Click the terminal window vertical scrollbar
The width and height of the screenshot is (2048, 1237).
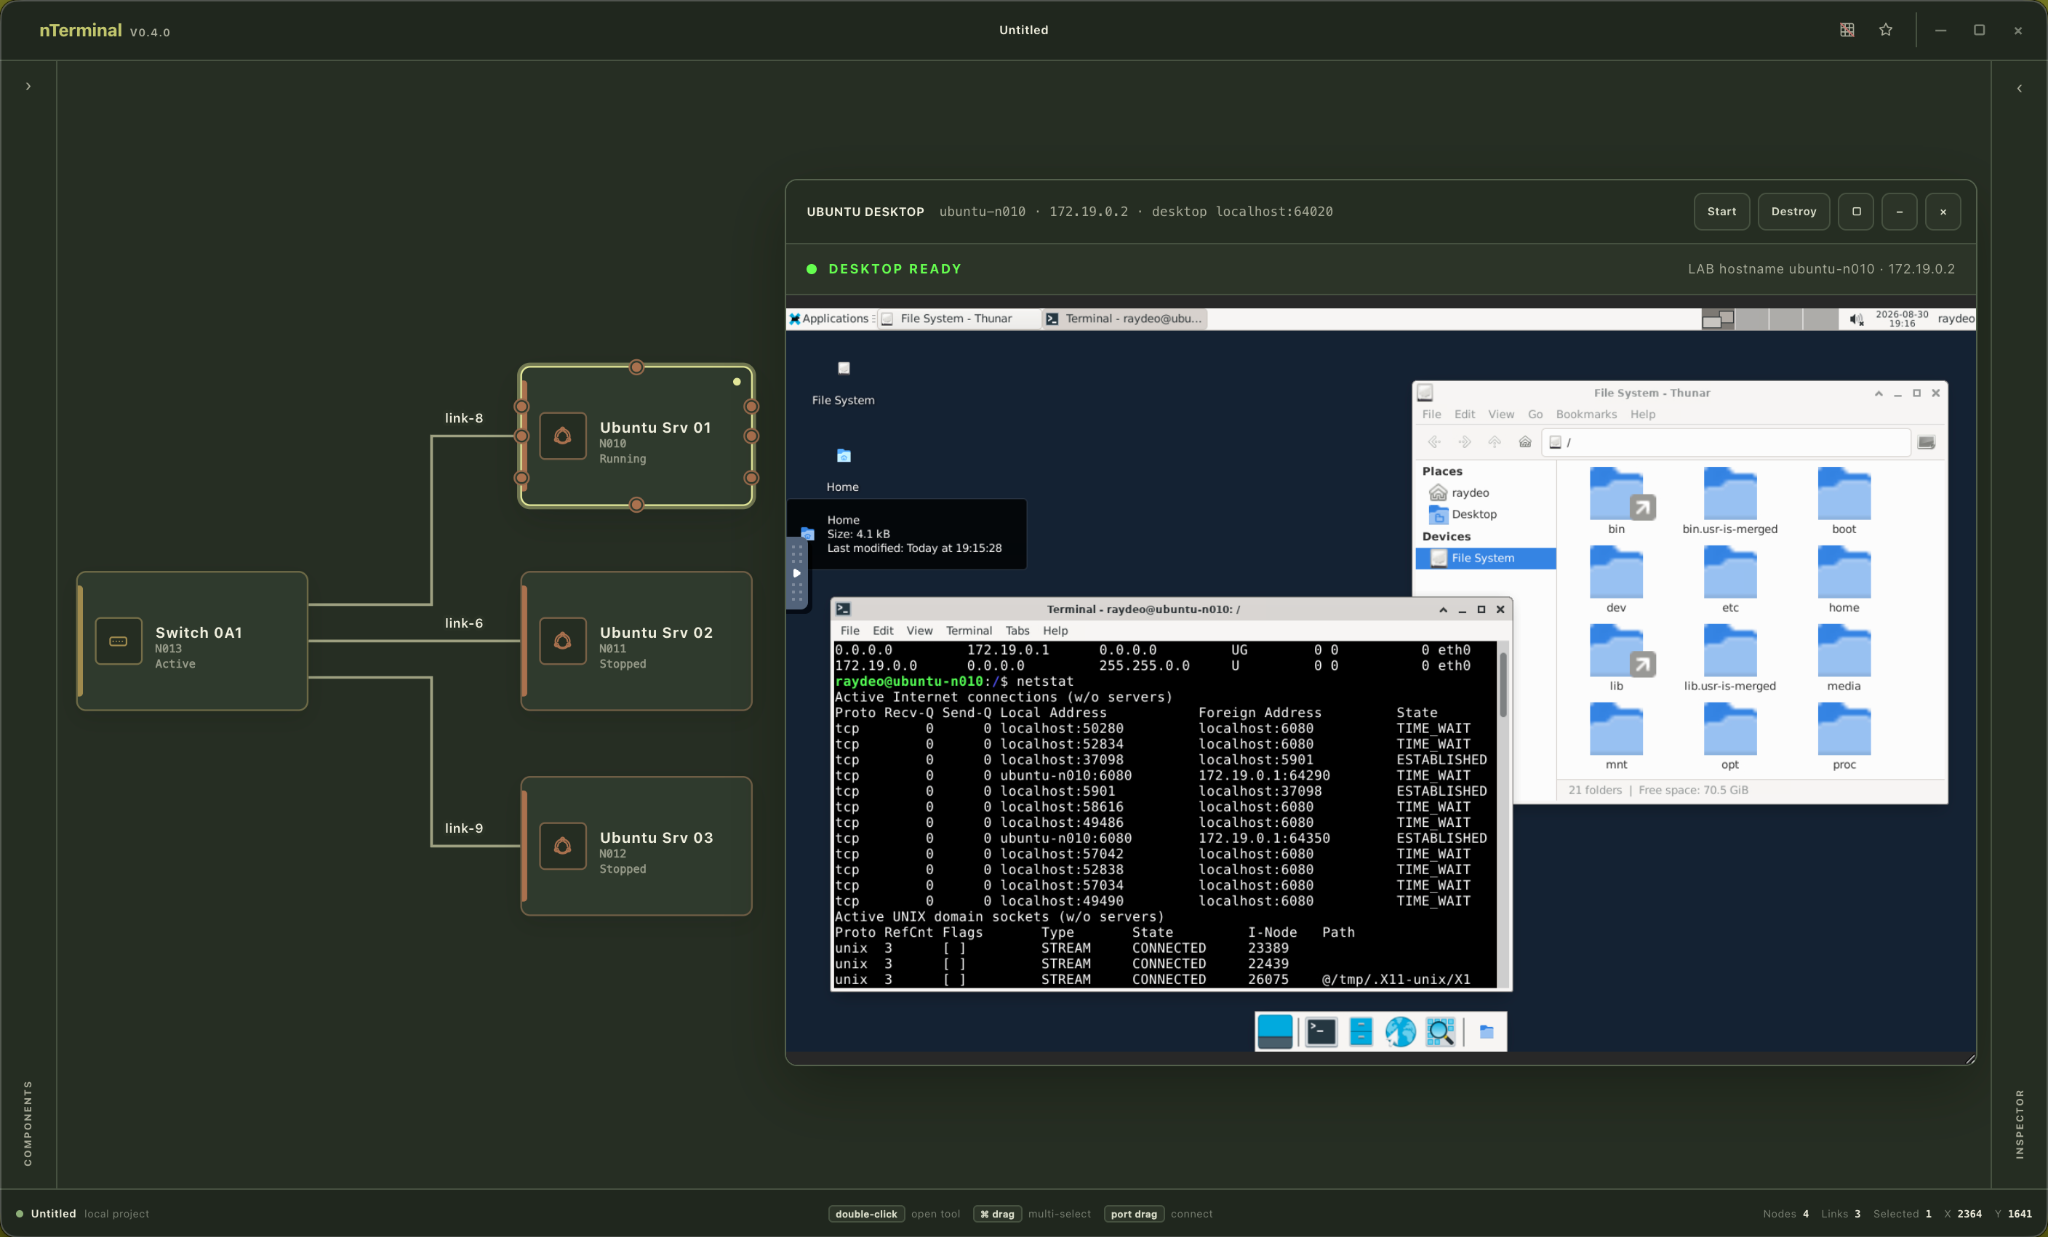pos(1503,815)
